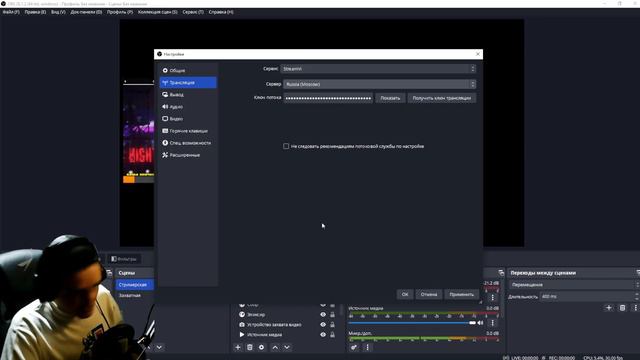Open the scene transitions three-dot menu
The image size is (640, 360).
636,308
